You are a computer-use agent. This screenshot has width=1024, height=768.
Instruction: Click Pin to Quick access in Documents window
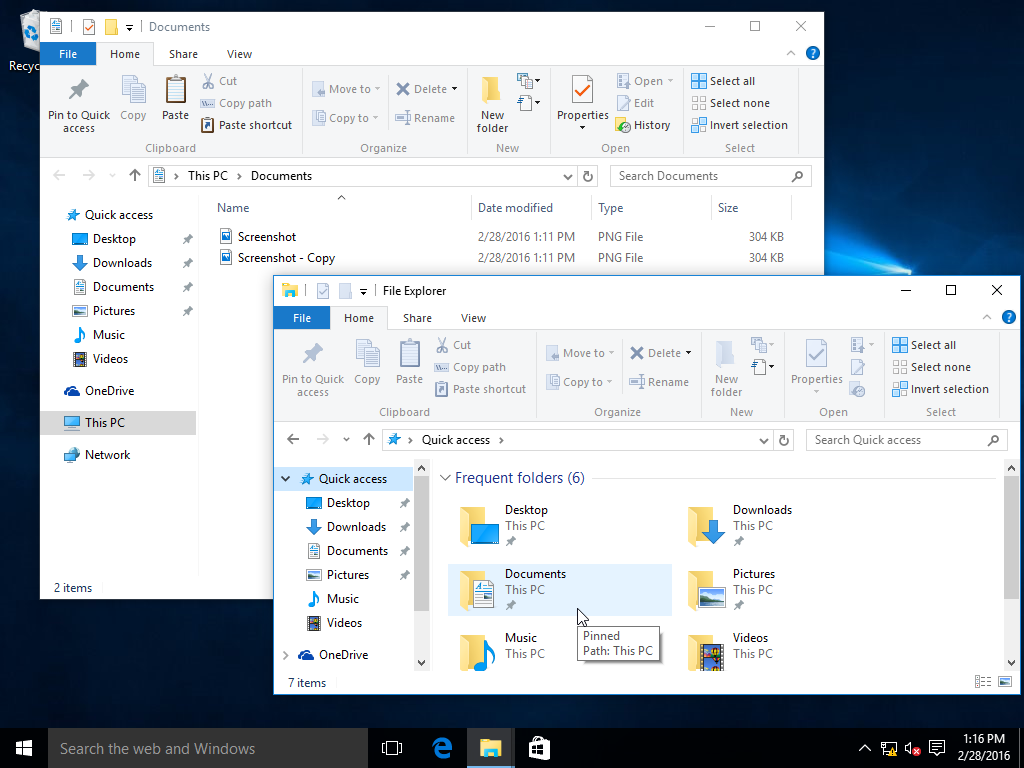pos(78,103)
